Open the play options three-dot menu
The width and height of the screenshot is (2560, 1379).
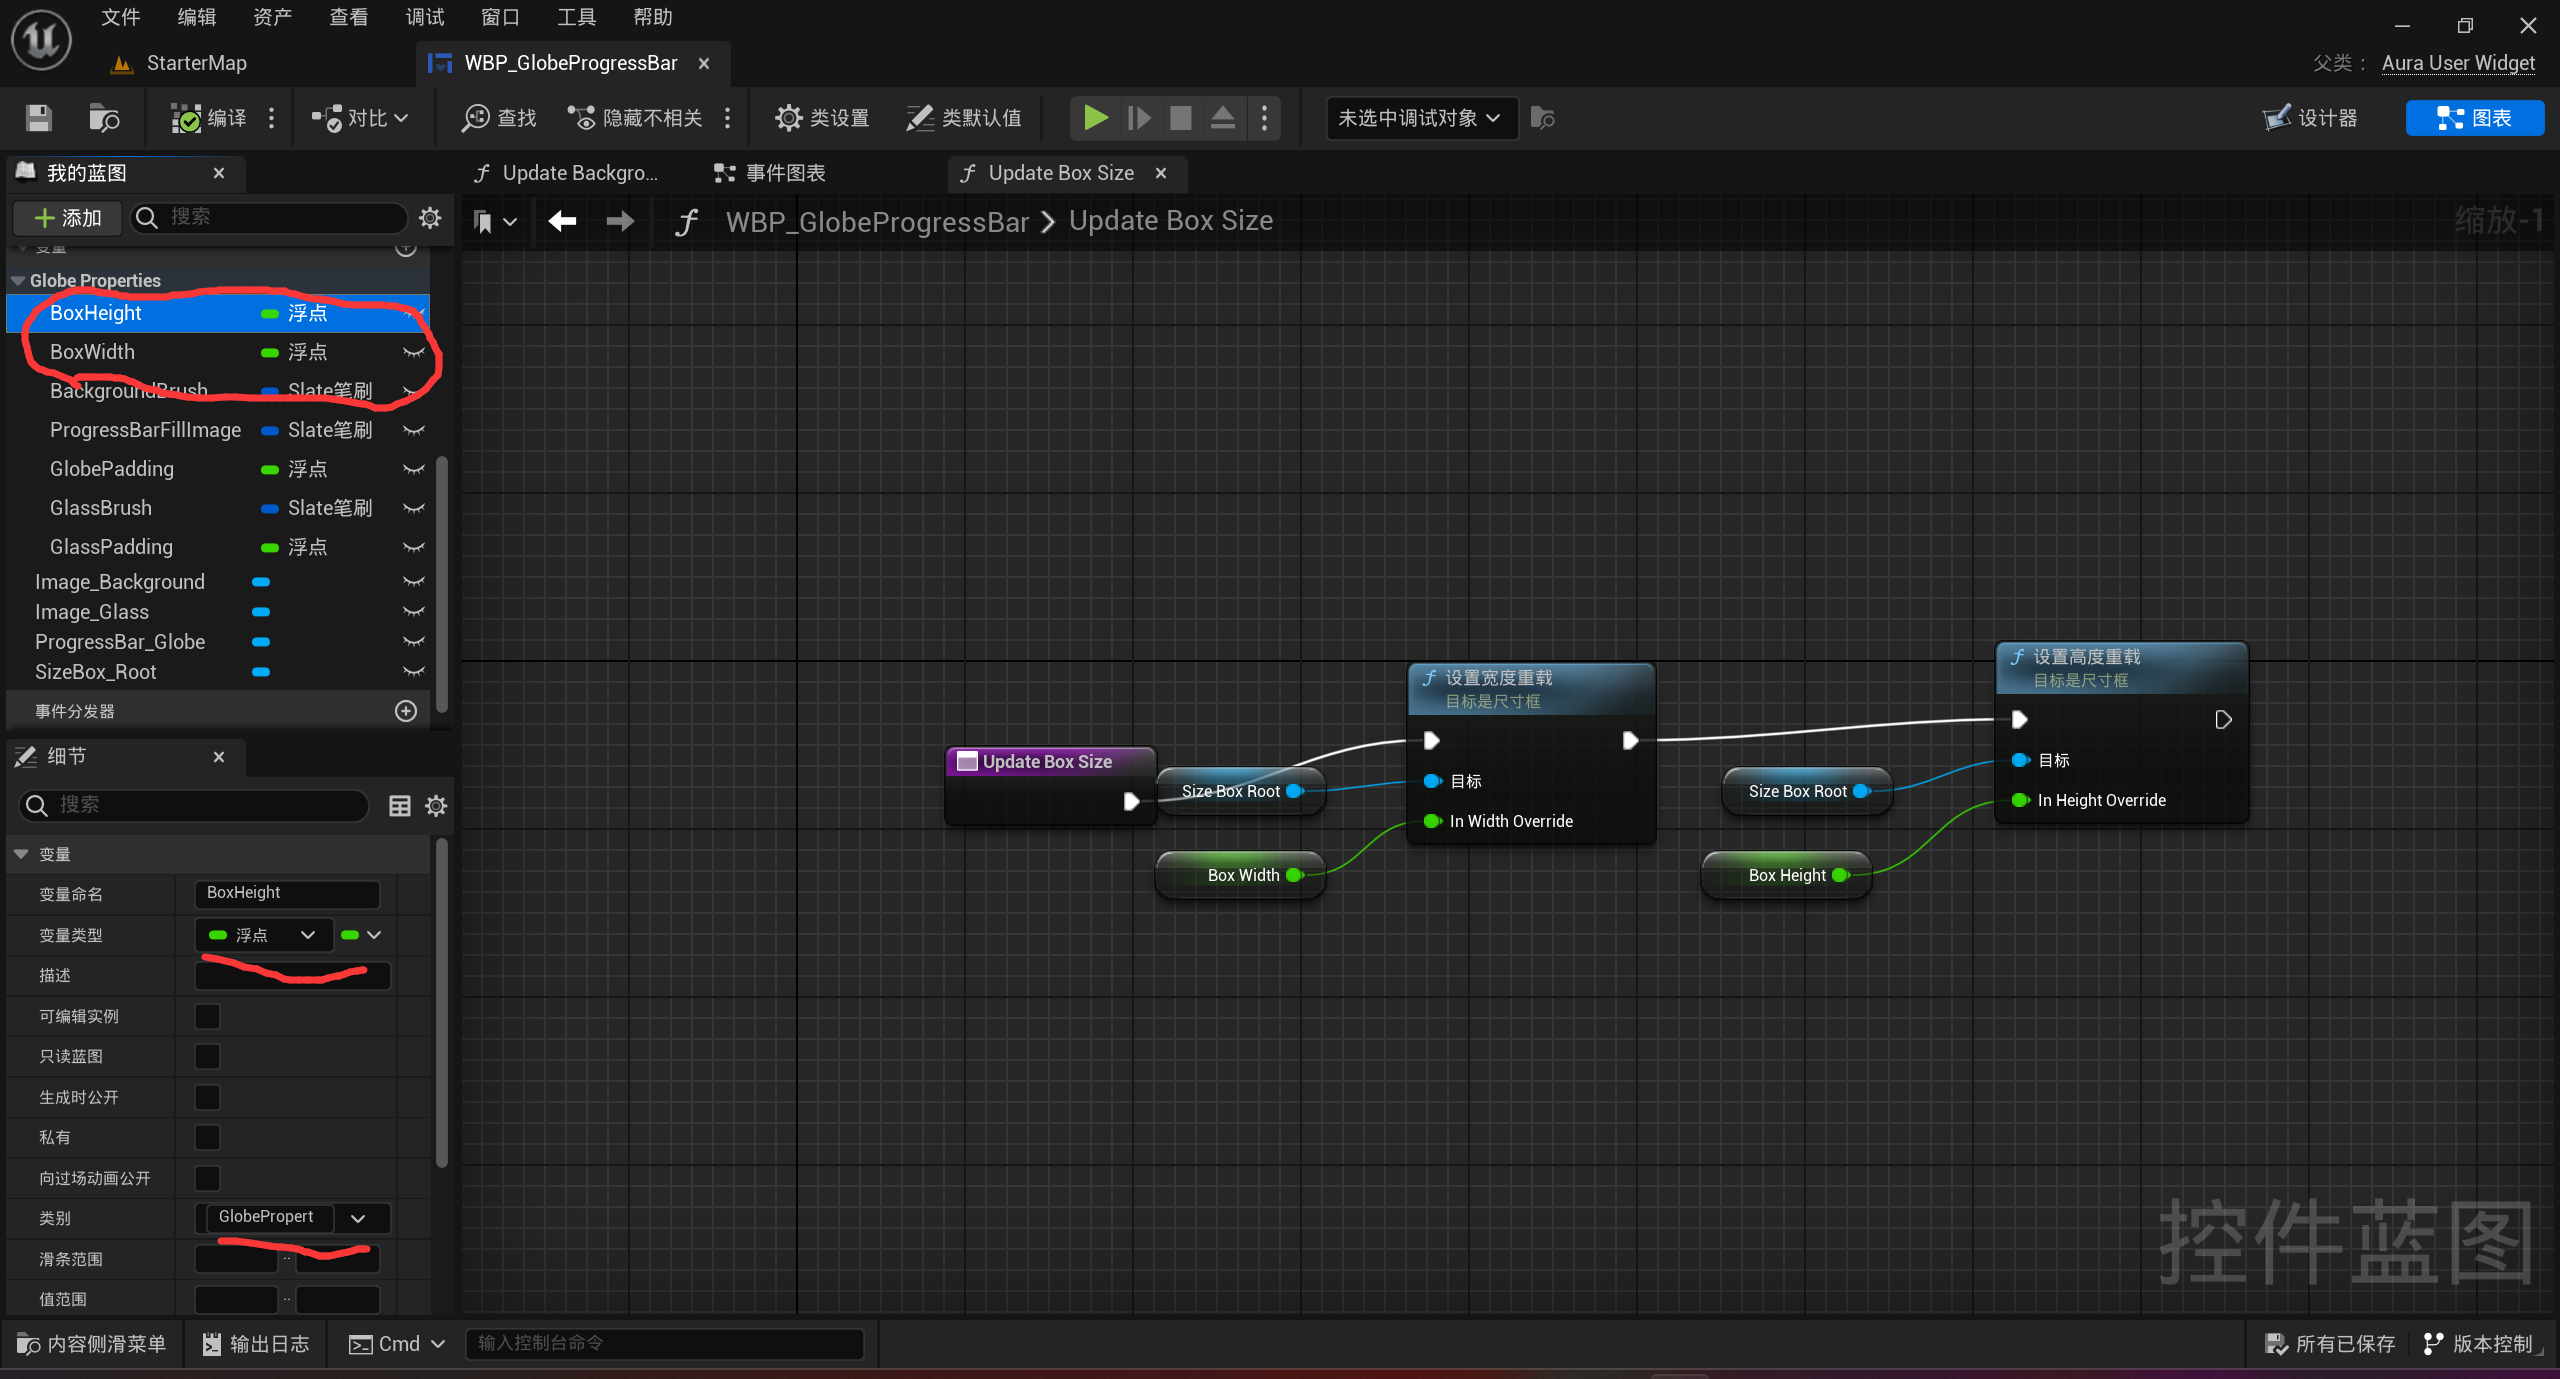pos(1264,118)
